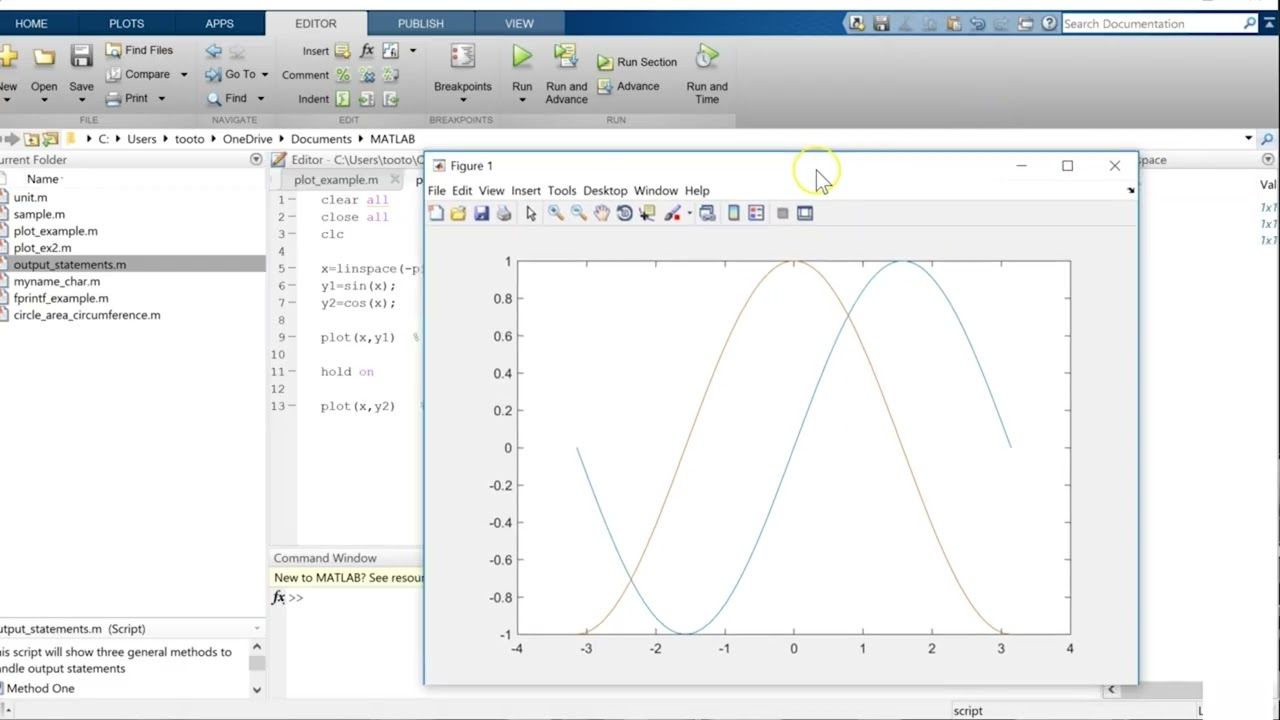The width and height of the screenshot is (1280, 720).
Task: Click Run Section in the editor ribbon
Action: 637,62
